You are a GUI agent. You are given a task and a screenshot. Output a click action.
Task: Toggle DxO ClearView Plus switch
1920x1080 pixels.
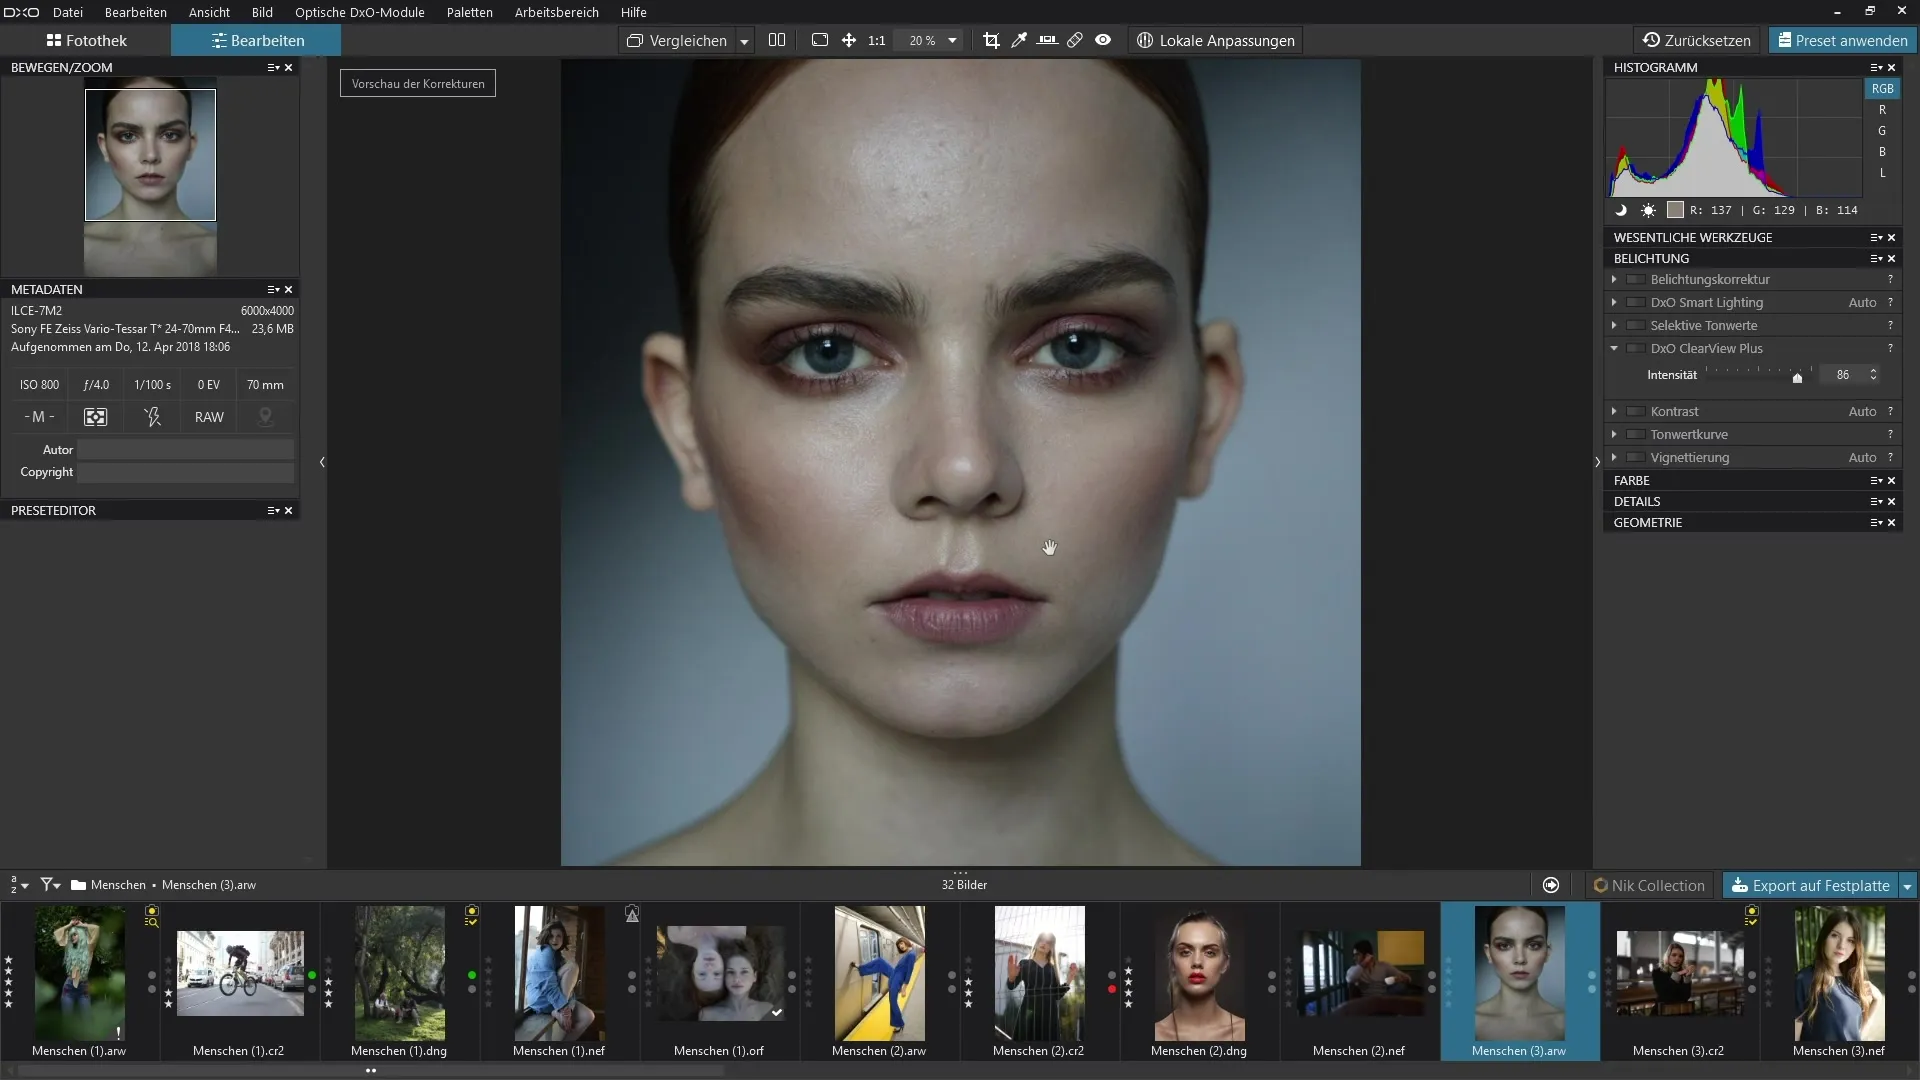(x=1636, y=348)
